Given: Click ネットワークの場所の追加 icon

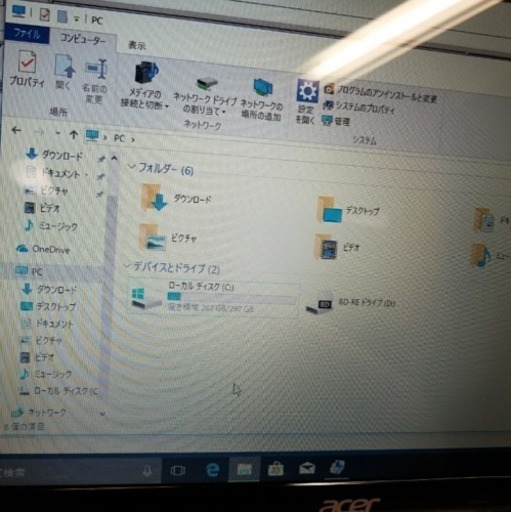Looking at the screenshot, I should coord(262,99).
